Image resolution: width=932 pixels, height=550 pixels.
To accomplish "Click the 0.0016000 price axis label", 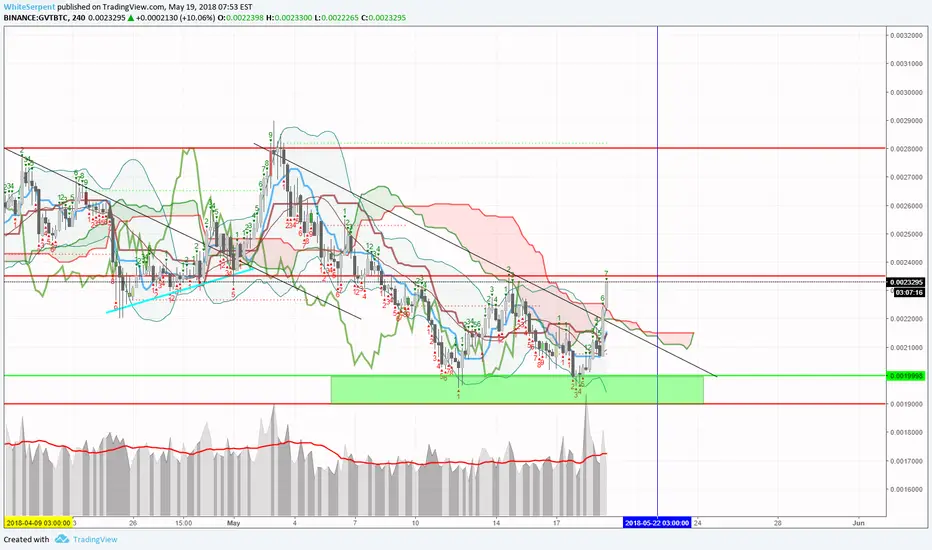I will pyautogui.click(x=906, y=490).
